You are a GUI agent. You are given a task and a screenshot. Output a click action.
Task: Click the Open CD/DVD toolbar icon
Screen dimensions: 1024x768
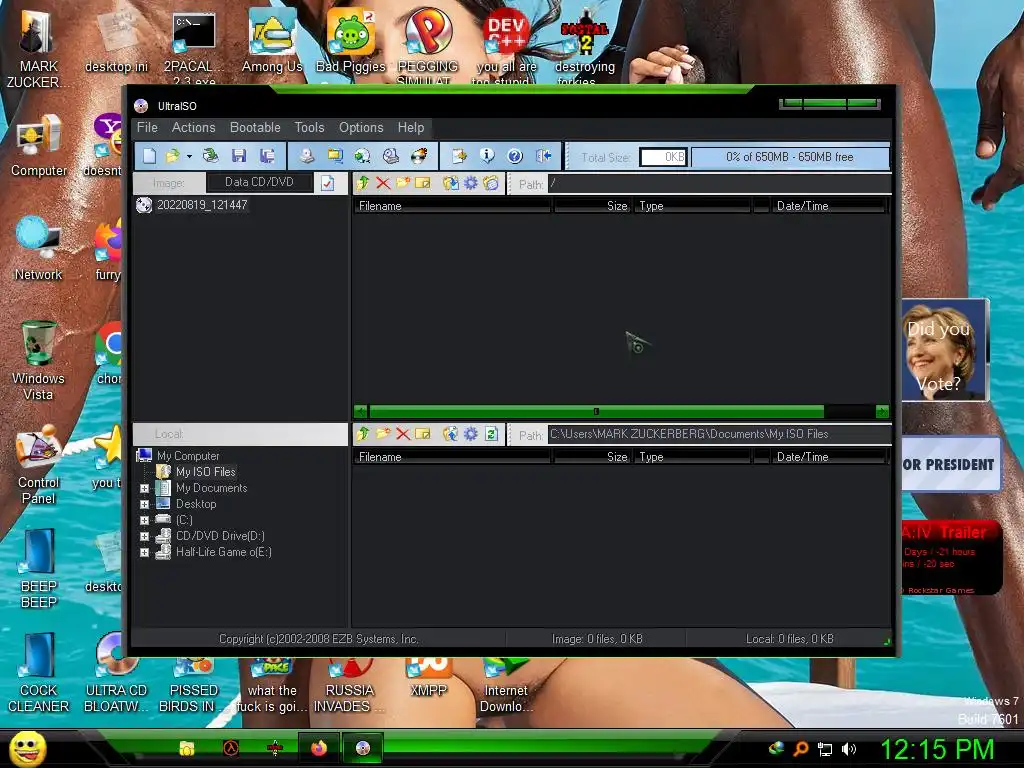tap(210, 155)
